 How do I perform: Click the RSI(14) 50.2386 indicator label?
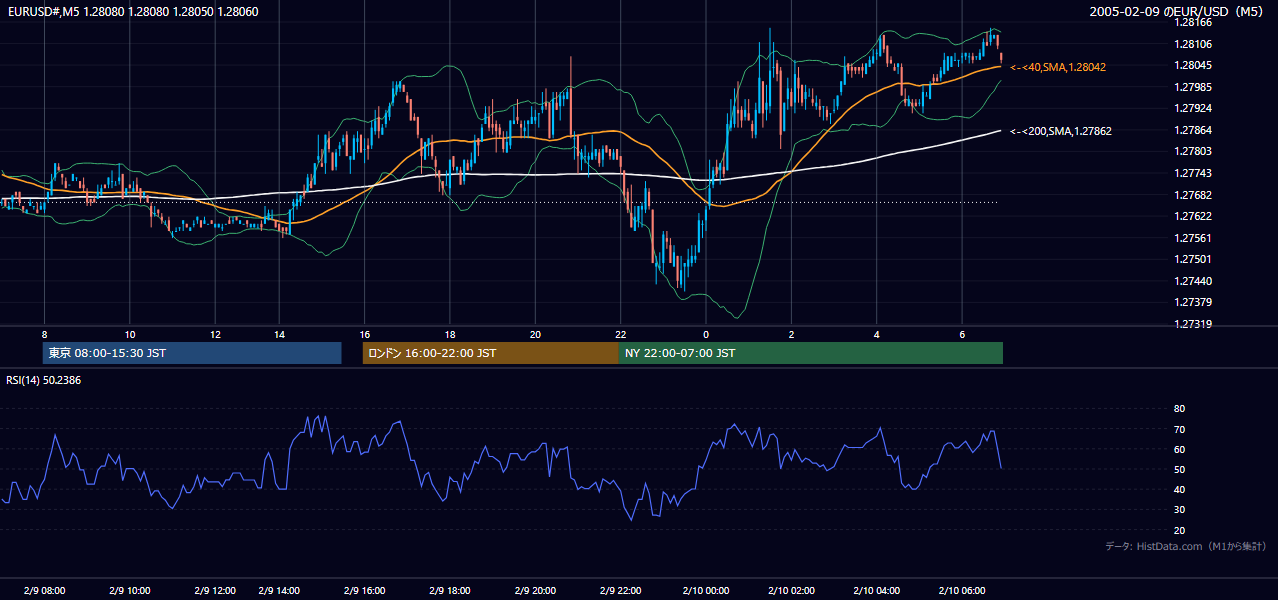44,380
